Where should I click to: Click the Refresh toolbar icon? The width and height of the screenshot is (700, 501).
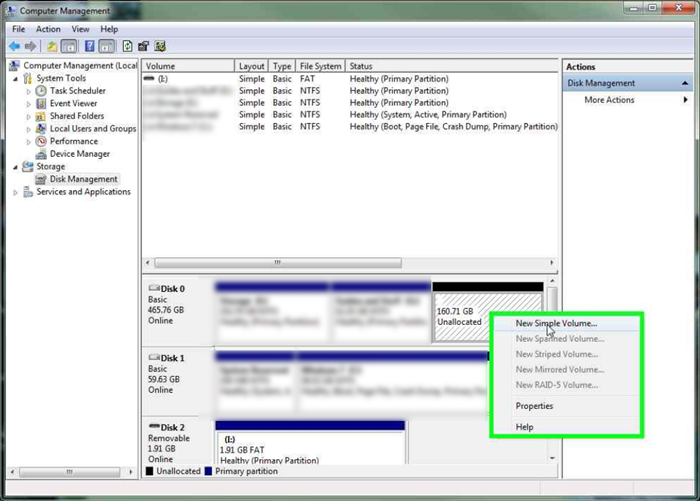click(127, 46)
